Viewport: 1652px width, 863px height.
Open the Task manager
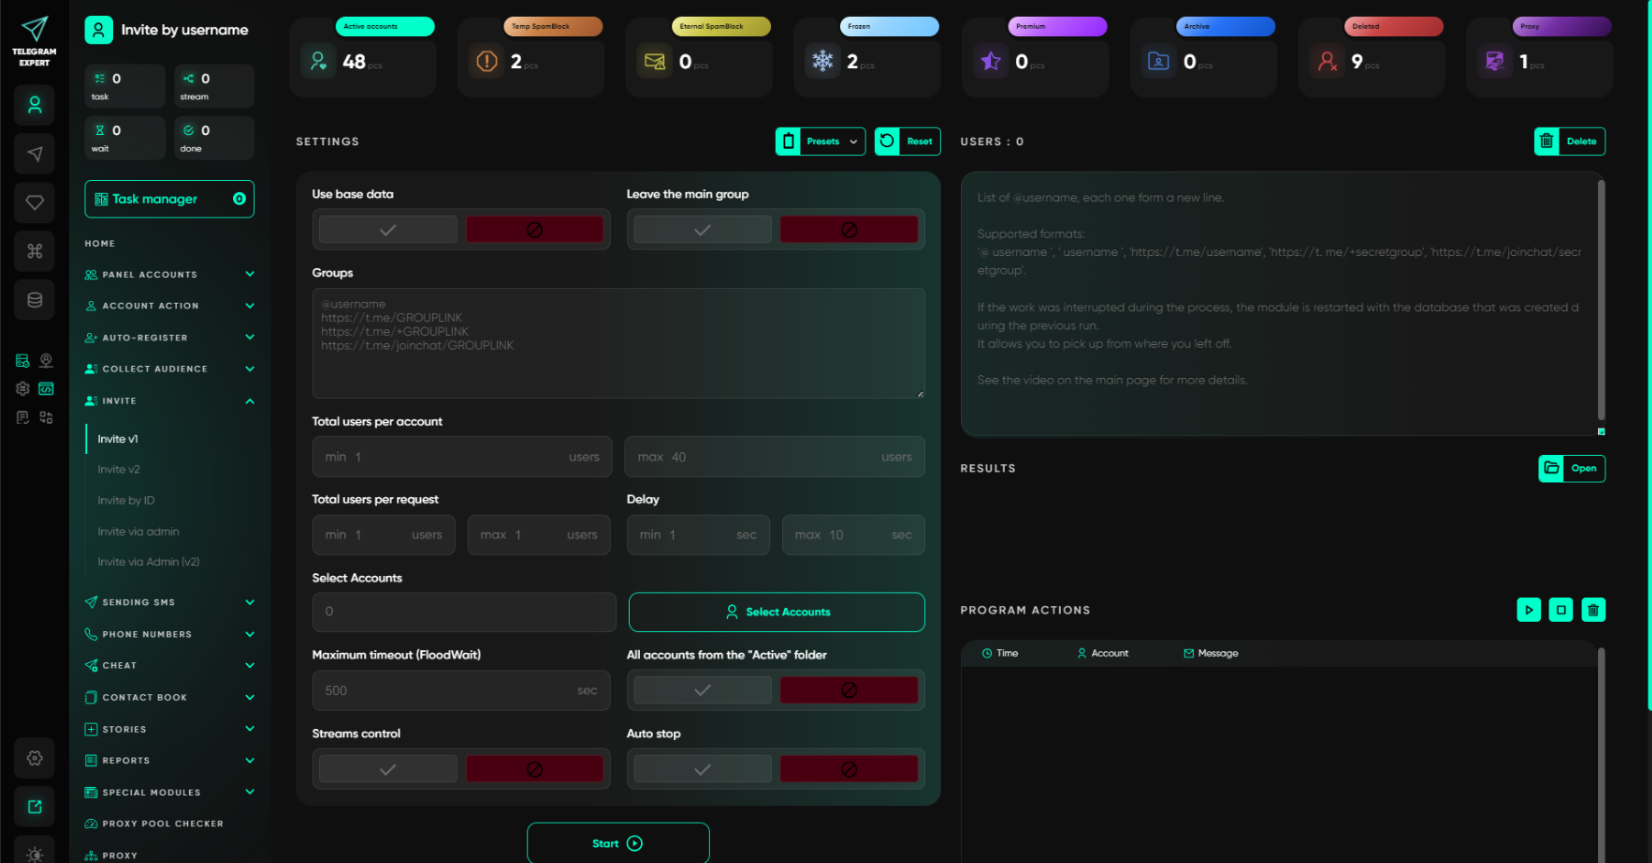pyautogui.click(x=169, y=199)
